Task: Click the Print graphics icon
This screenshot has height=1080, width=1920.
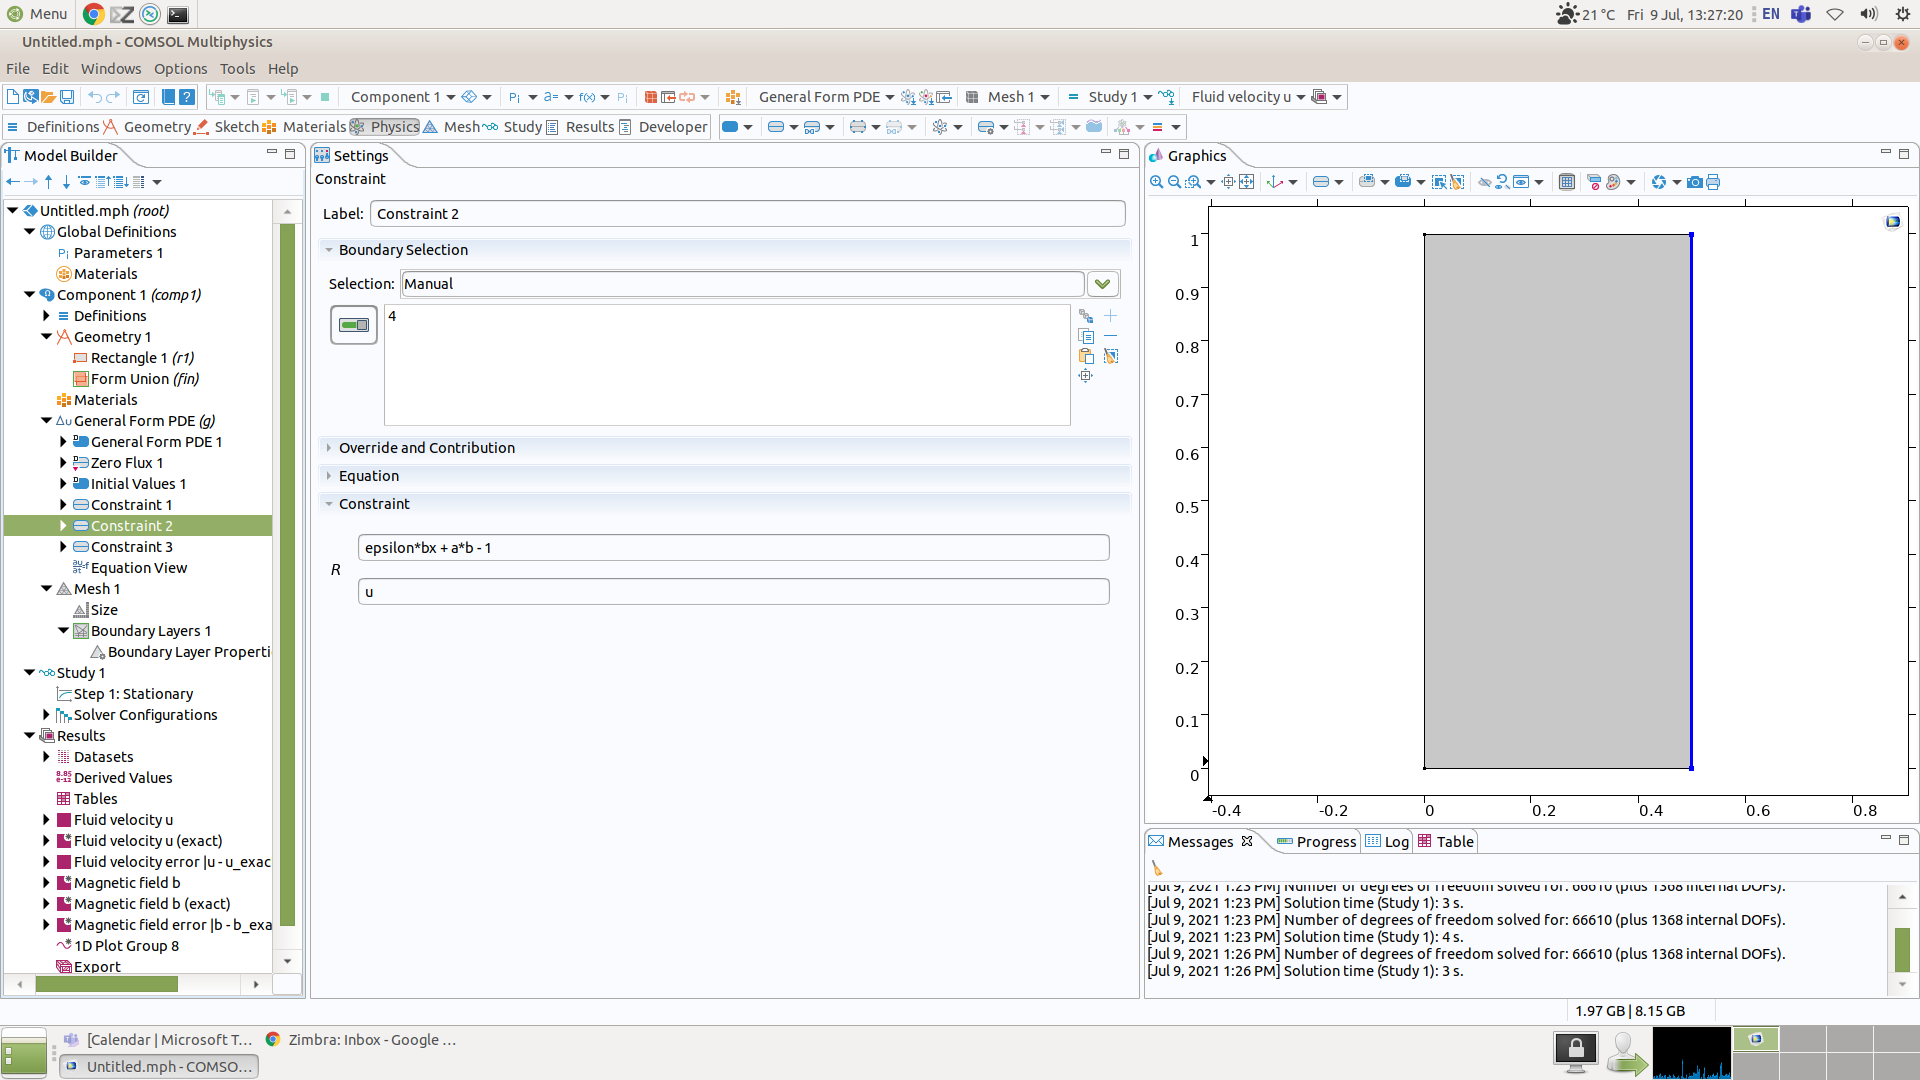Action: (x=1713, y=182)
